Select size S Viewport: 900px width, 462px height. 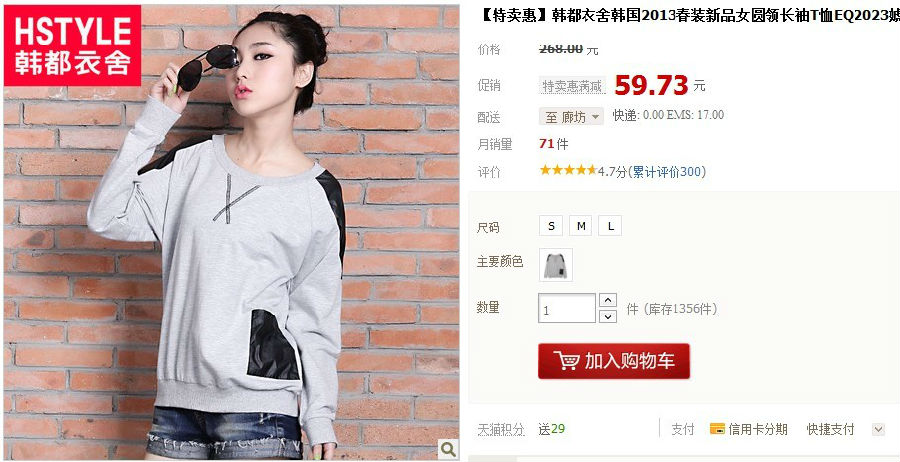[x=551, y=226]
